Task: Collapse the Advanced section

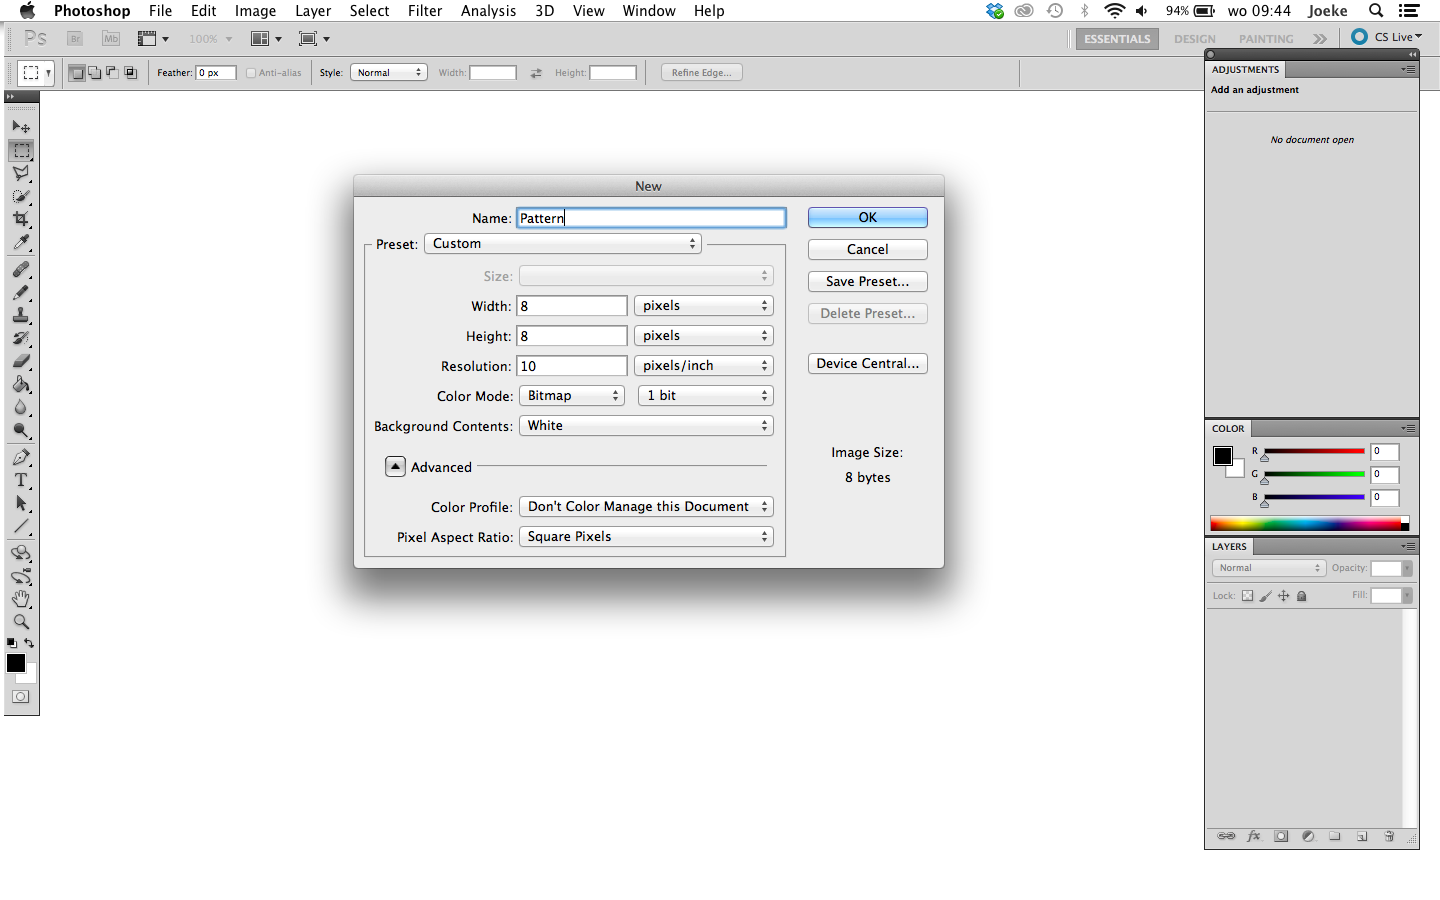Action: click(396, 467)
